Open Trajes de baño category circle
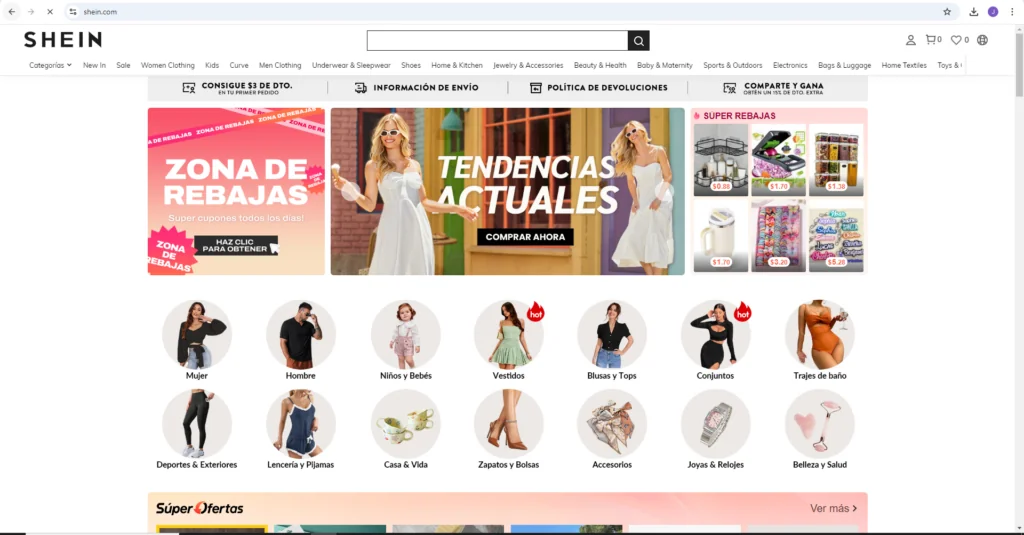The height and width of the screenshot is (535, 1024). (820, 334)
